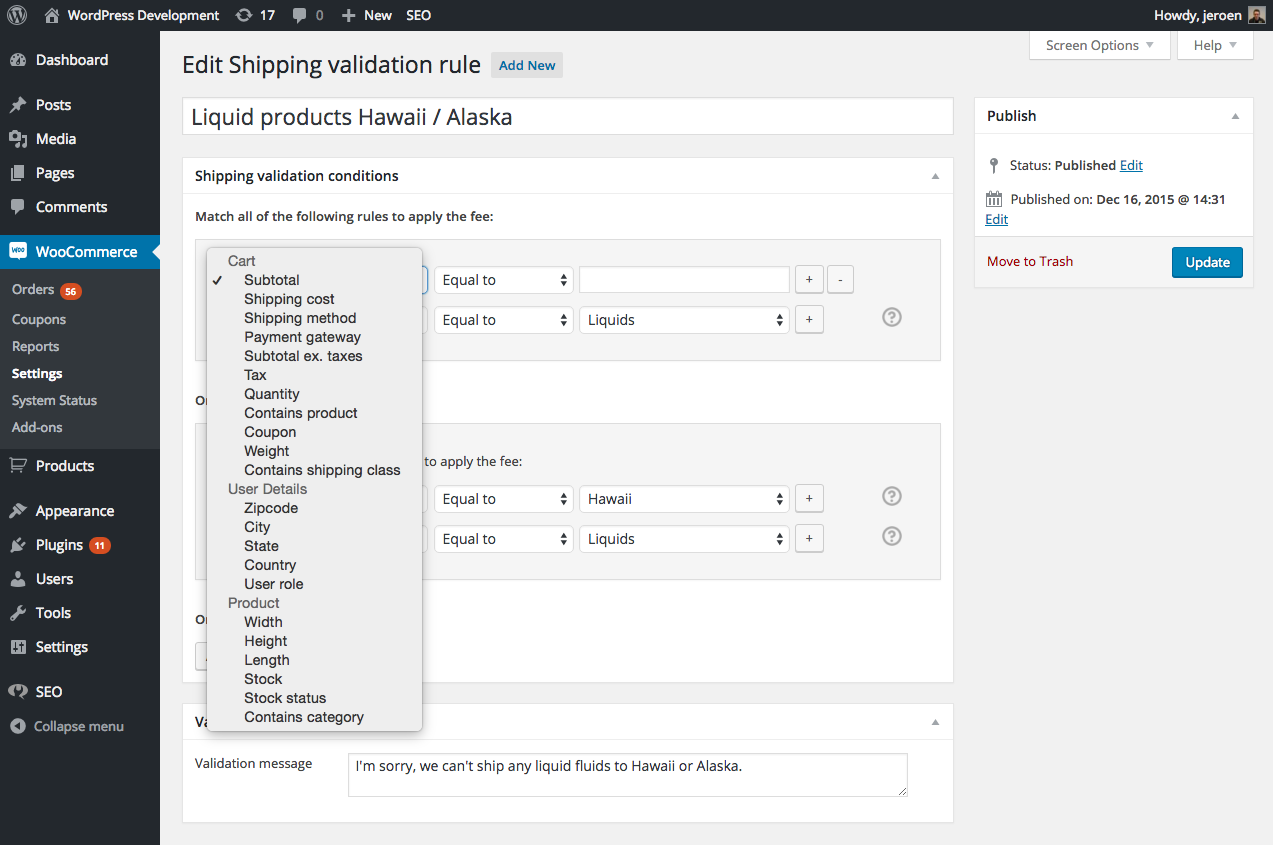Pick Zipcode under User Details
Screen dimensions: 1273x845
point(271,508)
